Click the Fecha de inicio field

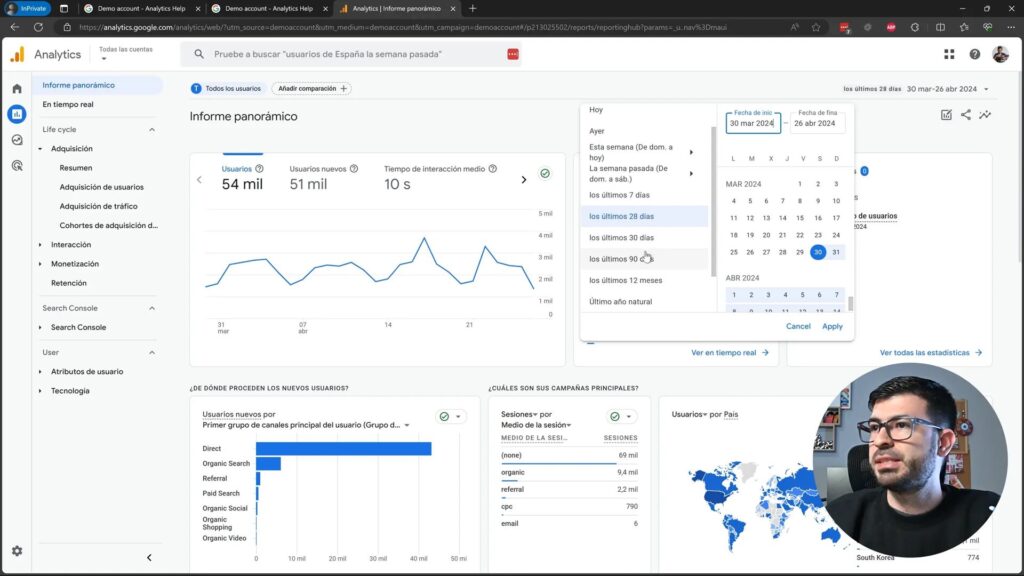coord(753,123)
